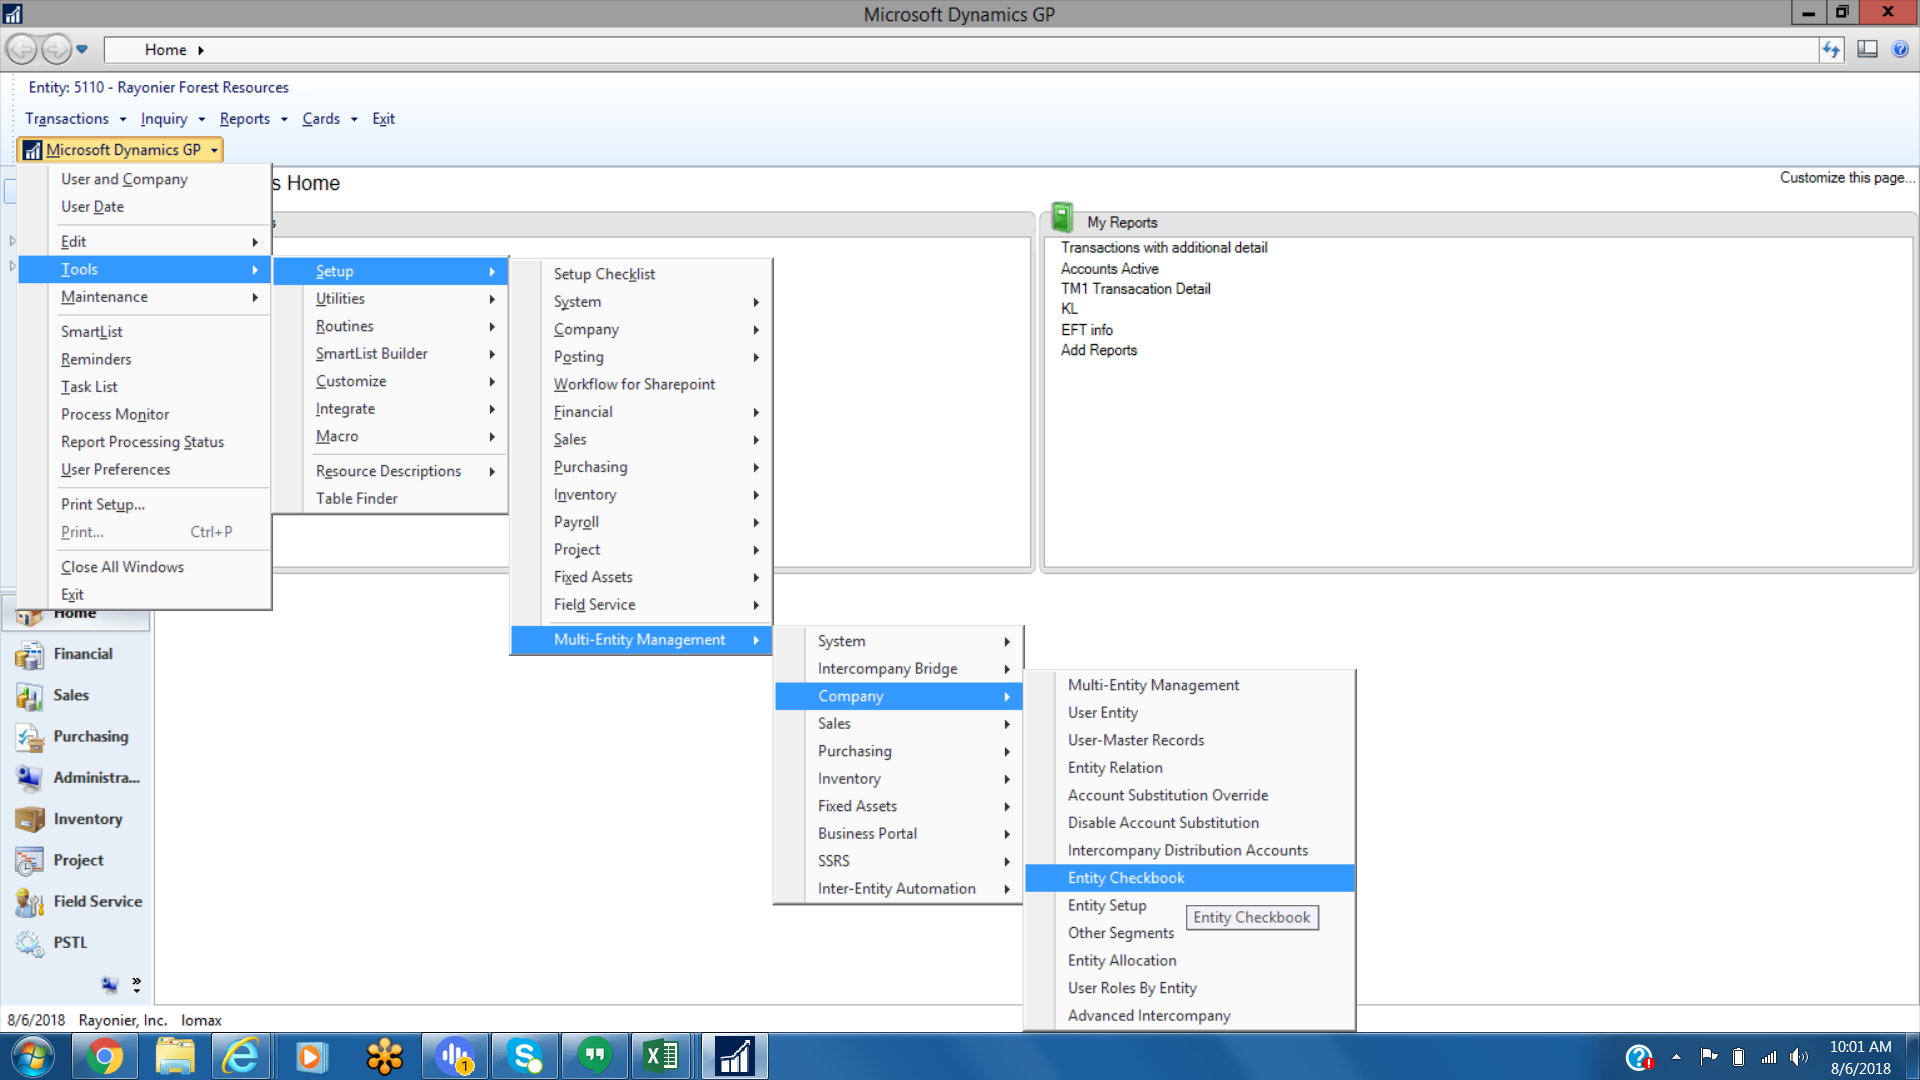This screenshot has height=1080, width=1920.
Task: Open Google Chrome from the taskbar
Action: click(x=104, y=1056)
